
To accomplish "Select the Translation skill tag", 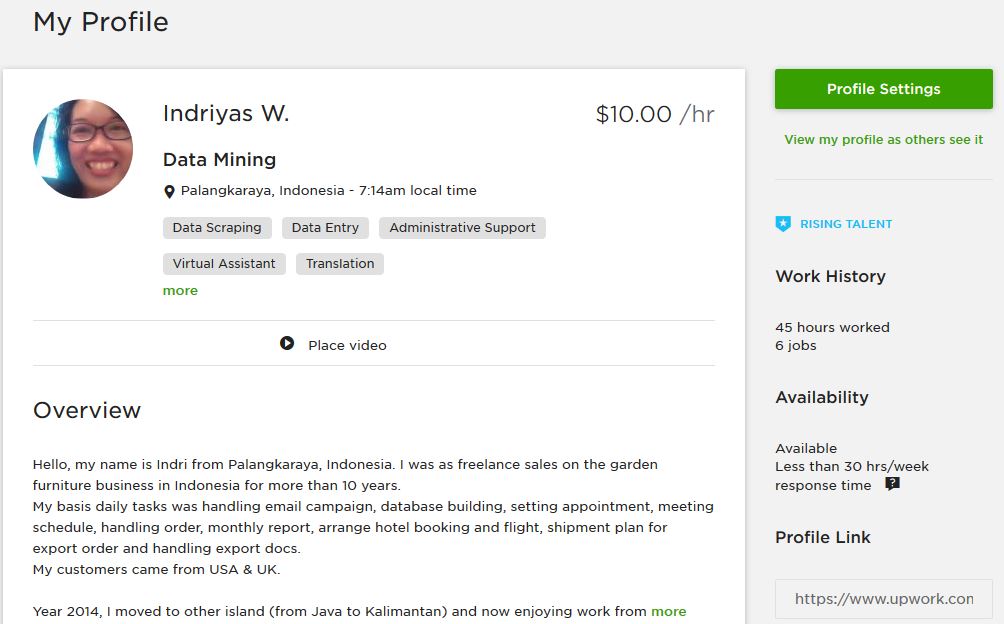I will tap(340, 264).
